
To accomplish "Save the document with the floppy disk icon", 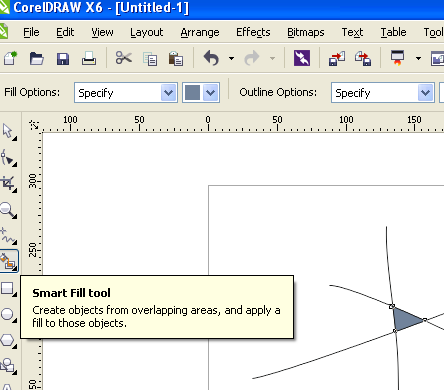I will coord(63,59).
